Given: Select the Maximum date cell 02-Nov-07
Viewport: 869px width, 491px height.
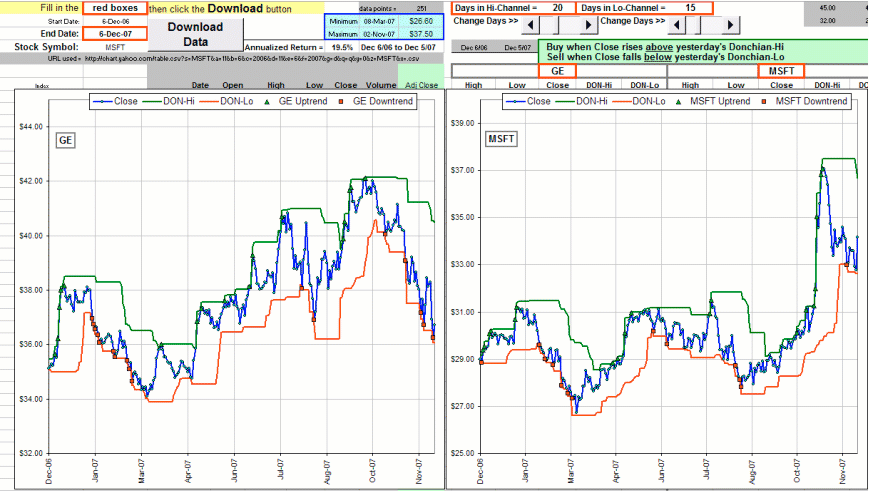Looking at the screenshot, I should (x=379, y=34).
